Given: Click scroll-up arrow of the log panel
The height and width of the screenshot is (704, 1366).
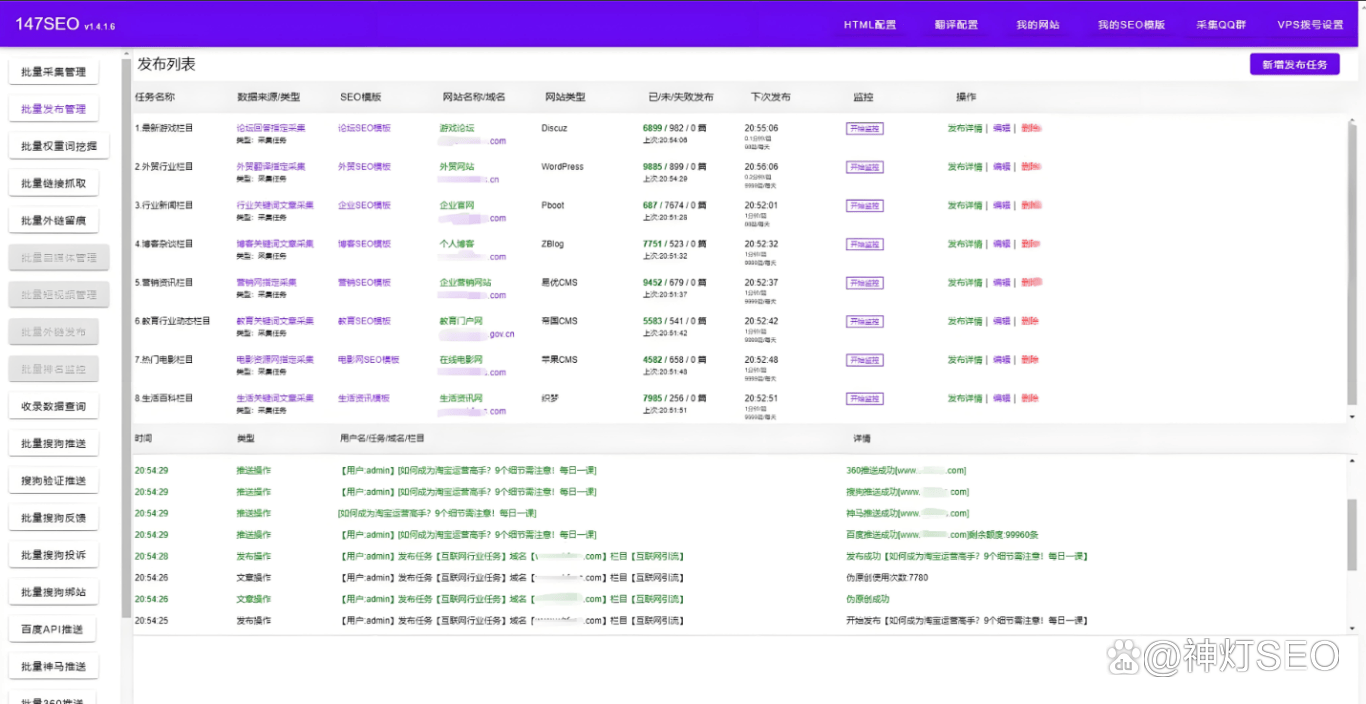Looking at the screenshot, I should [x=1352, y=460].
